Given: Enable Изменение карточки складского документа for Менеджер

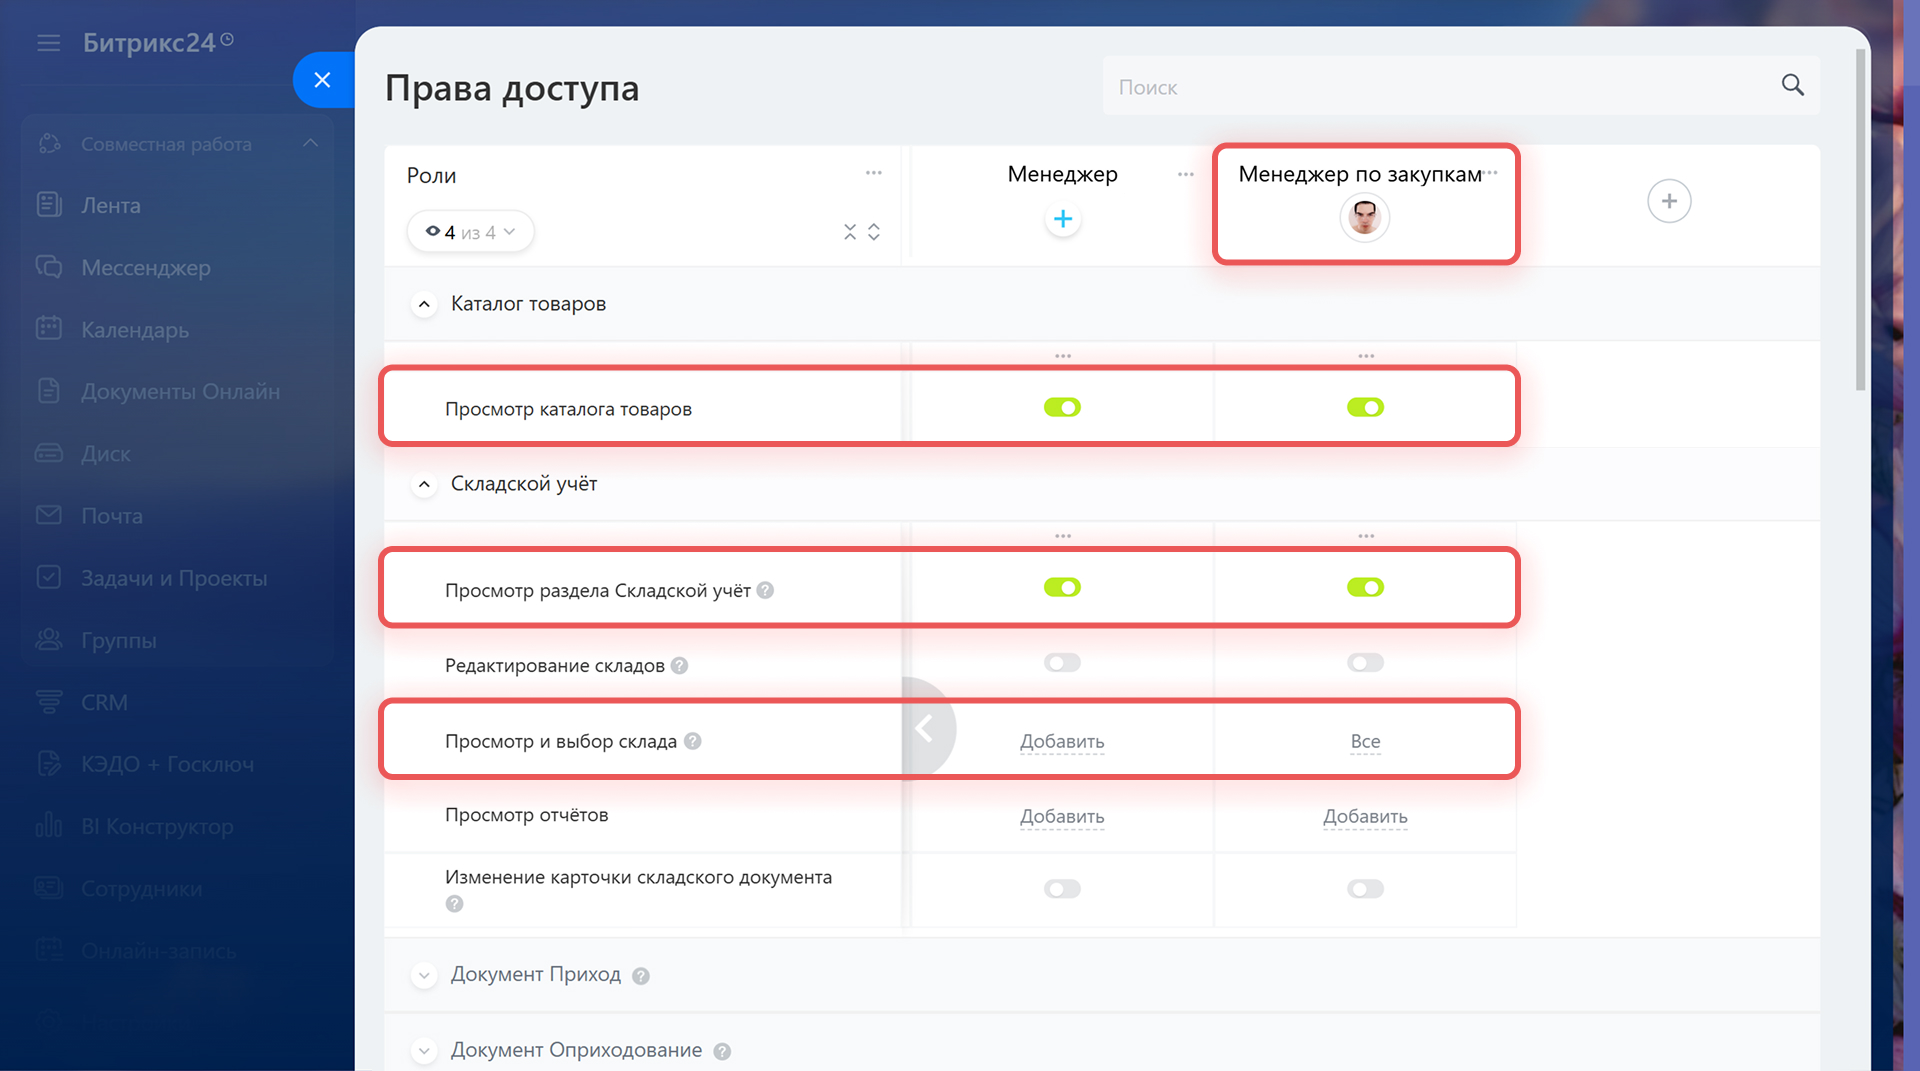Looking at the screenshot, I should (1062, 888).
